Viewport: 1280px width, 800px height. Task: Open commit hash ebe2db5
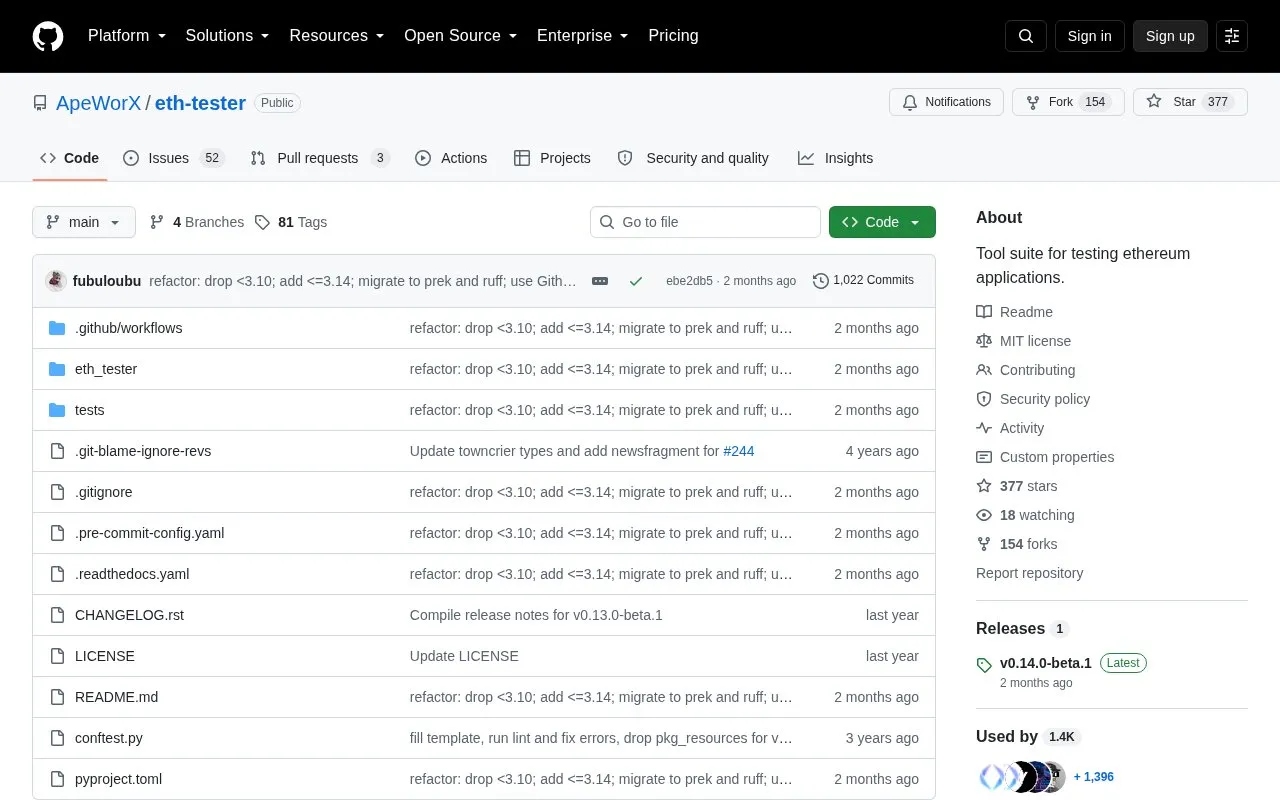pyautogui.click(x=689, y=281)
